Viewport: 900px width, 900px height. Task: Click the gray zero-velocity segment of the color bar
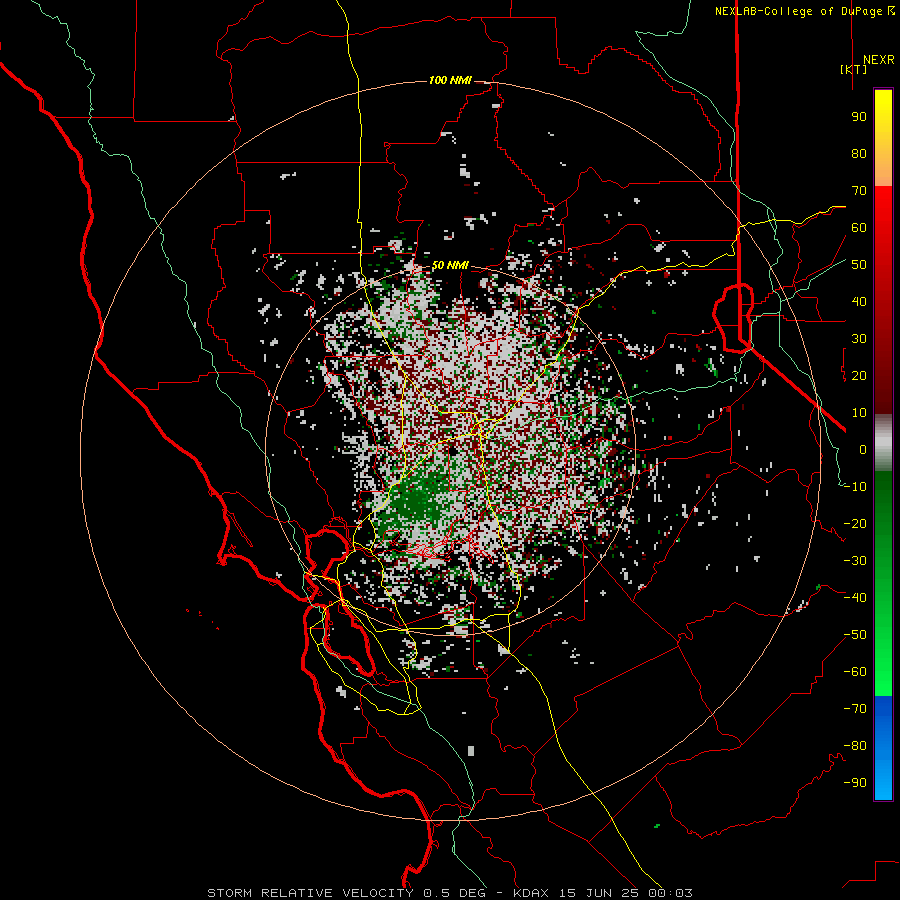pos(883,443)
